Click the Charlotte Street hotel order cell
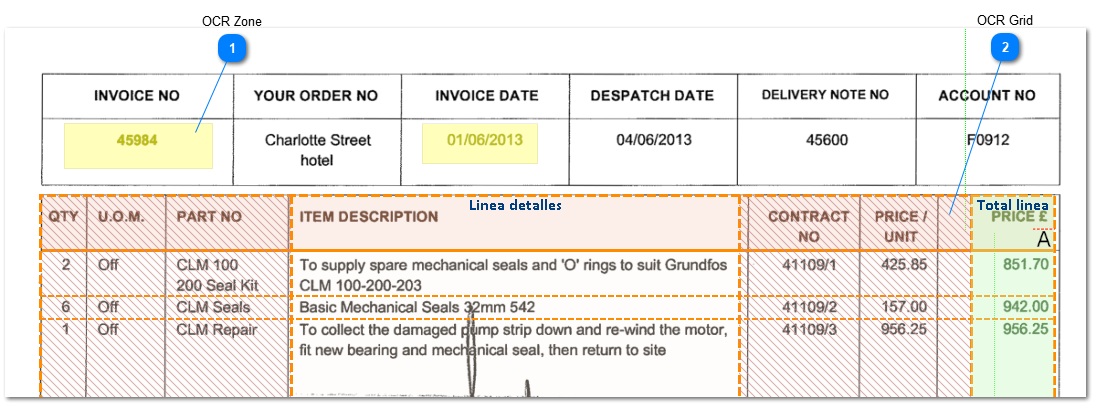Screen dimensions: 1095x418 pyautogui.click(x=317, y=149)
